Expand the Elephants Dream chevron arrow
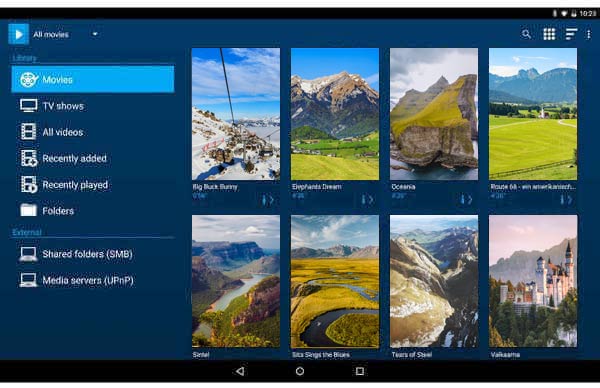 [371, 199]
